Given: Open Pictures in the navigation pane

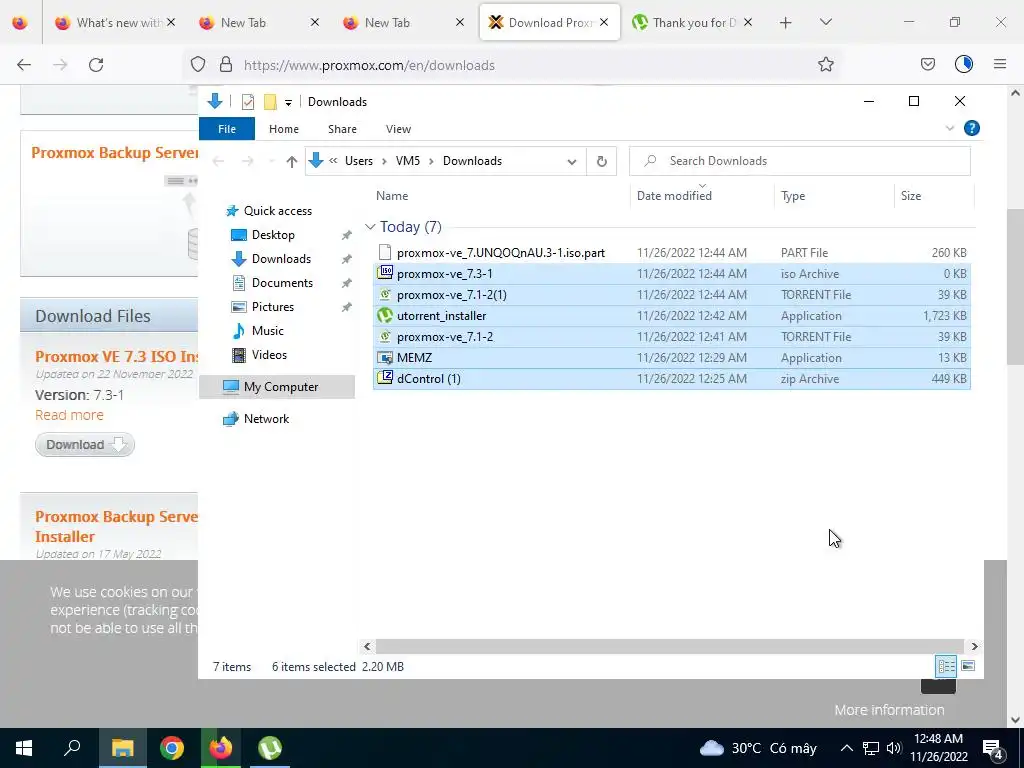Looking at the screenshot, I should coord(272,307).
